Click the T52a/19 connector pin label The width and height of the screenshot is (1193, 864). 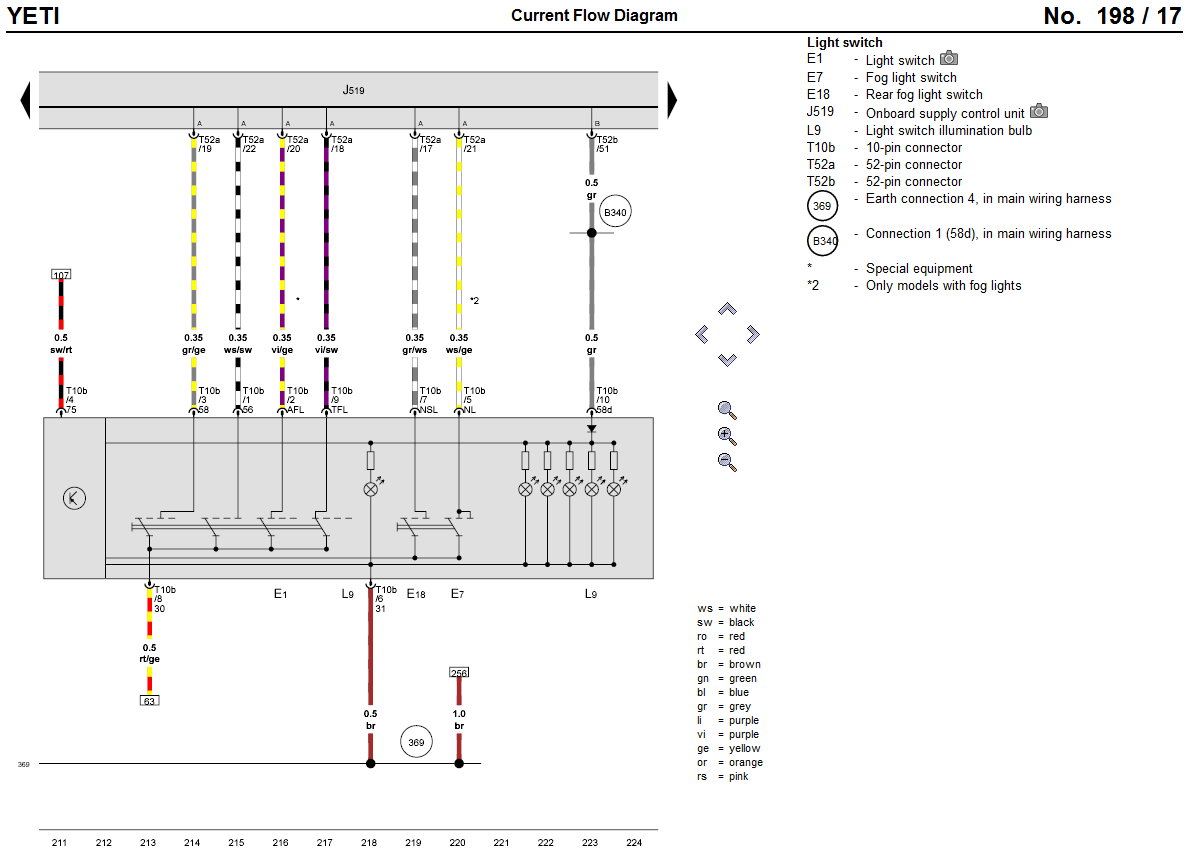[209, 145]
